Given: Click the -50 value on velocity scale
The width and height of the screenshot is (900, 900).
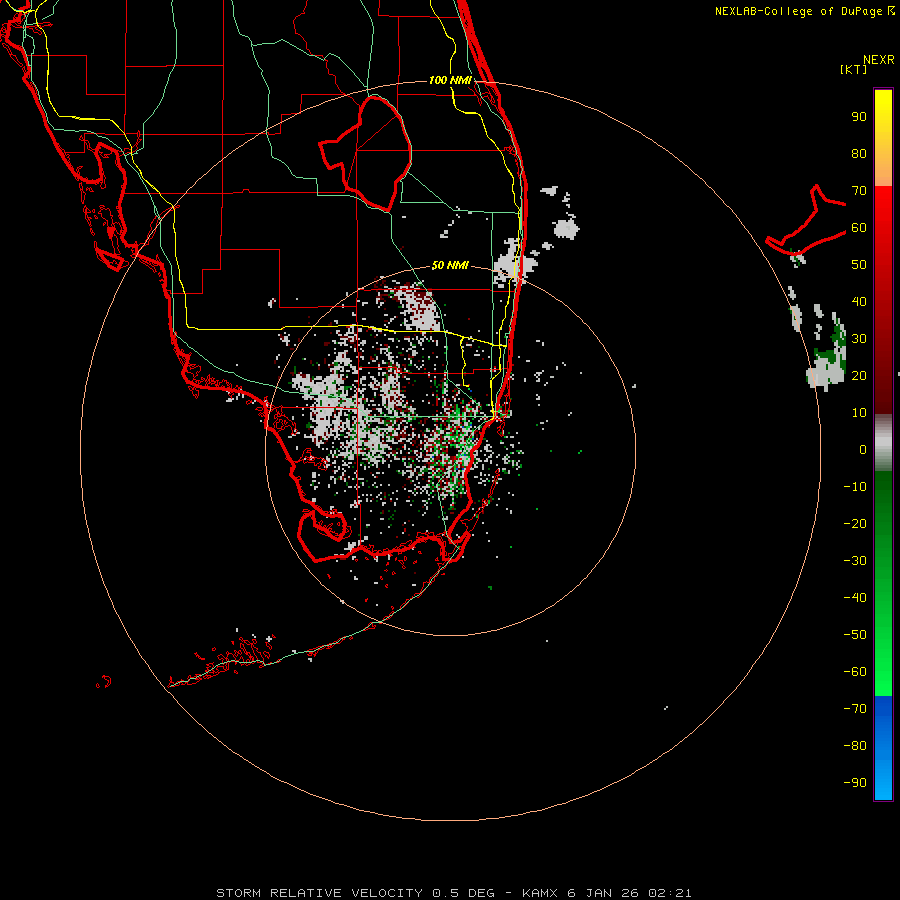Looking at the screenshot, I should 855,635.
